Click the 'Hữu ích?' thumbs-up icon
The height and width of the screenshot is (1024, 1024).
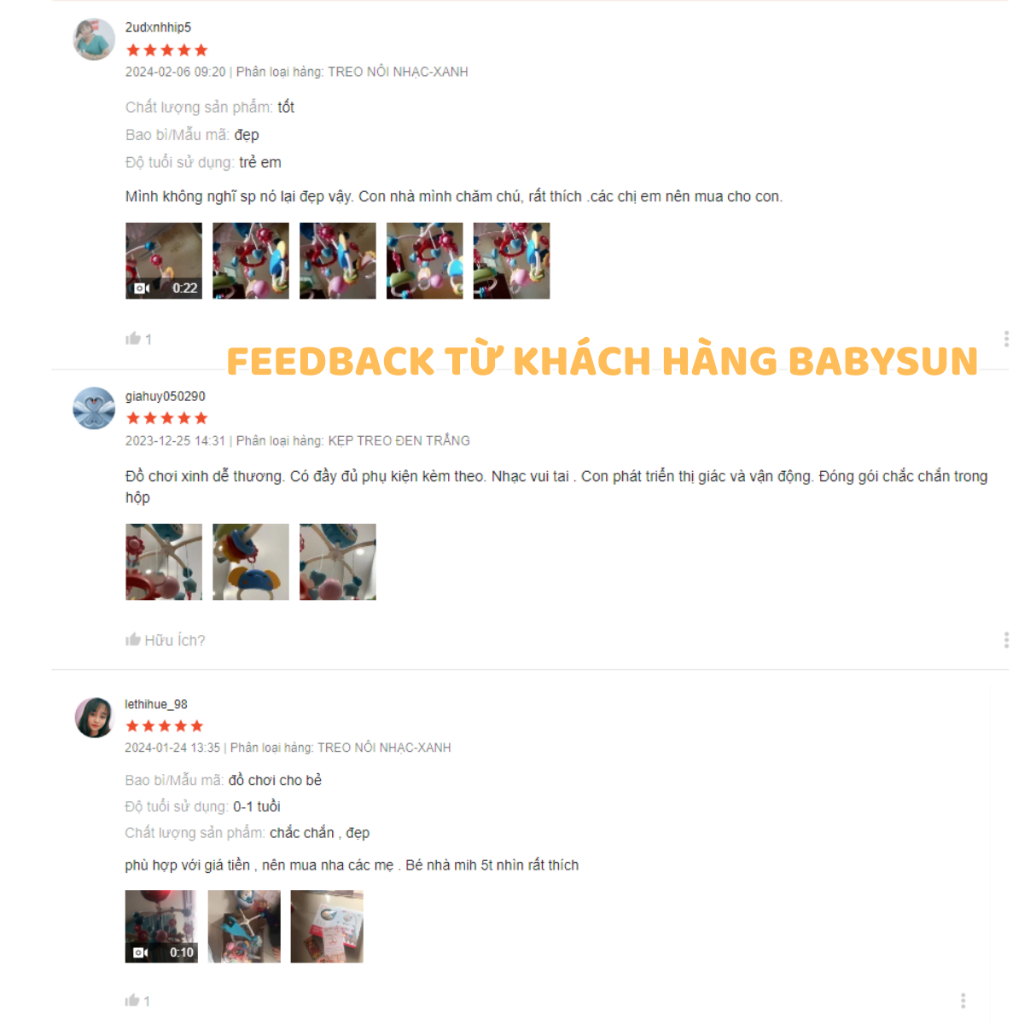coord(133,639)
